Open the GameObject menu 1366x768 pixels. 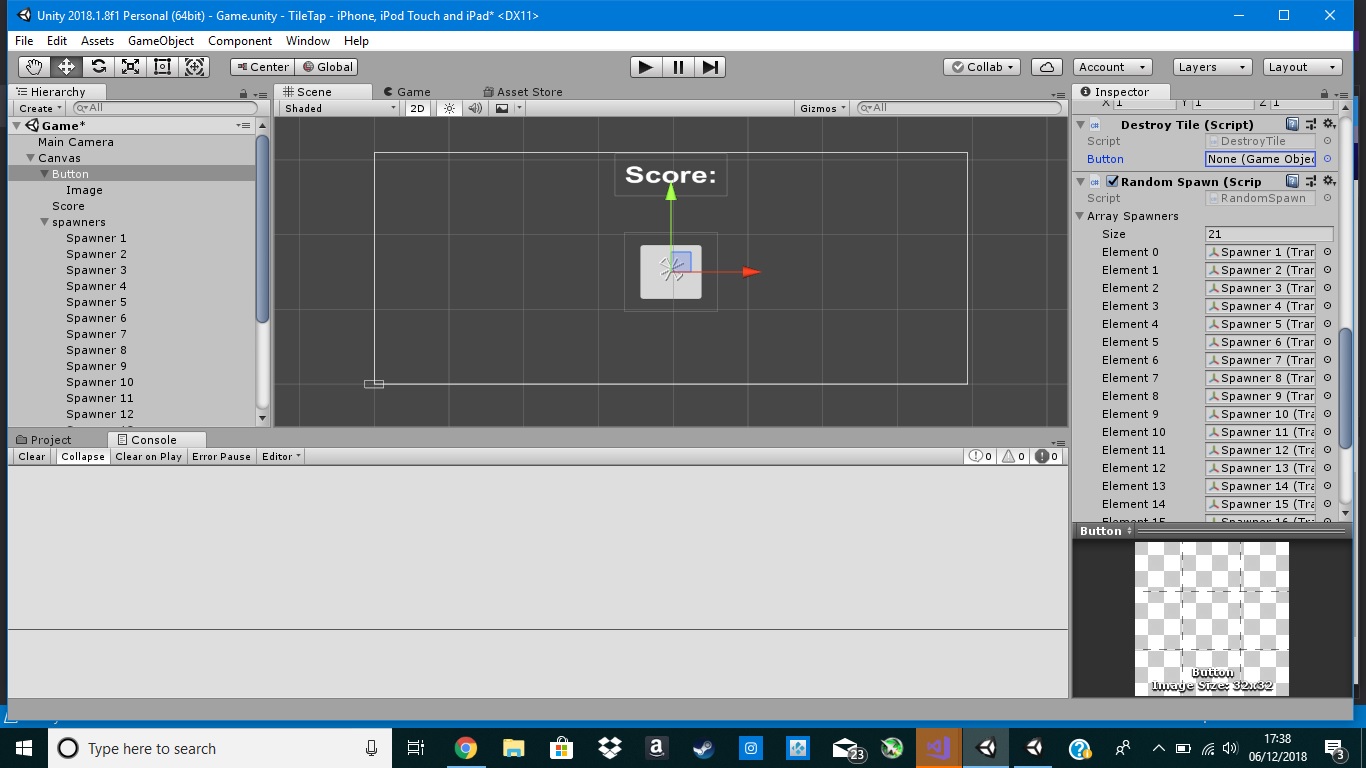coord(161,41)
